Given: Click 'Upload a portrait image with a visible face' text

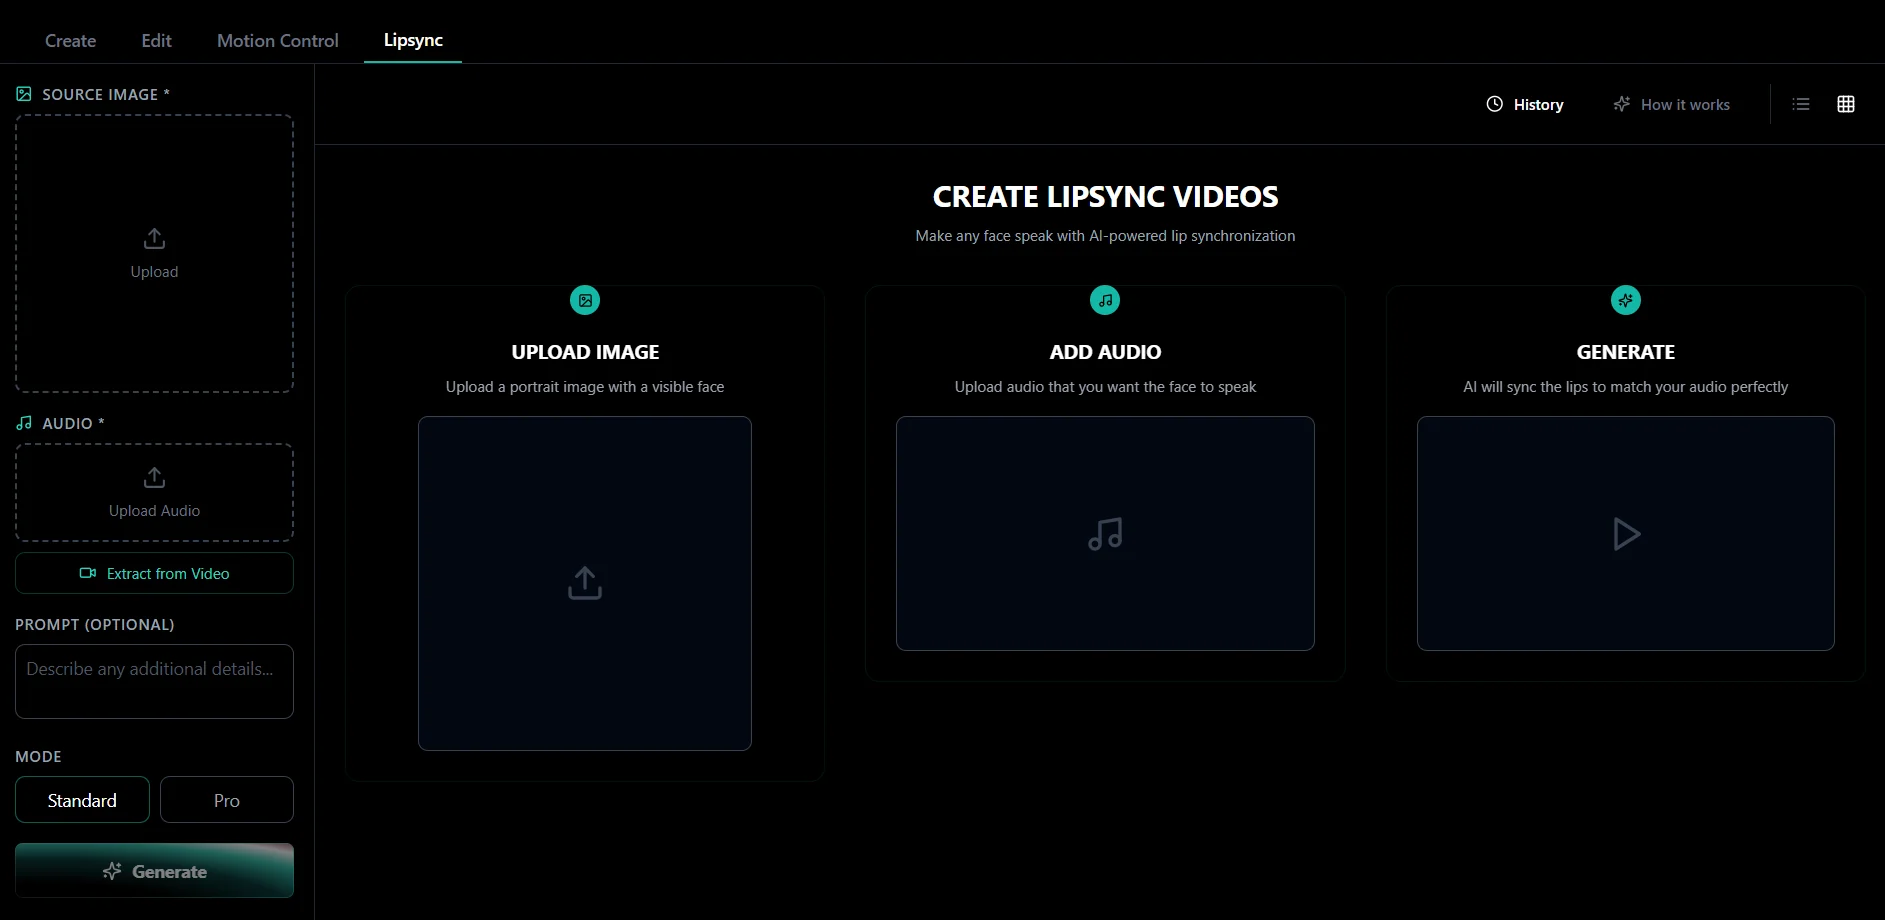Looking at the screenshot, I should tap(585, 387).
